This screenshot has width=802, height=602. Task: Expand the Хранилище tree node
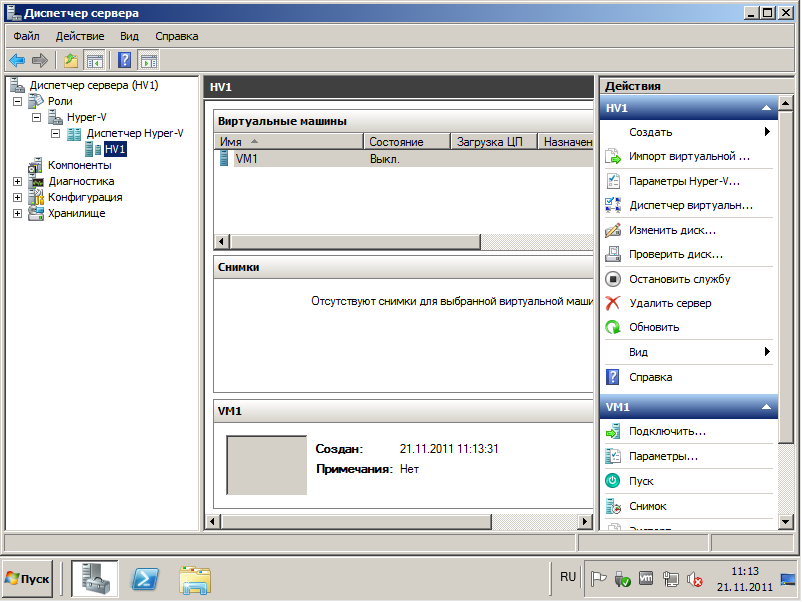(x=18, y=214)
